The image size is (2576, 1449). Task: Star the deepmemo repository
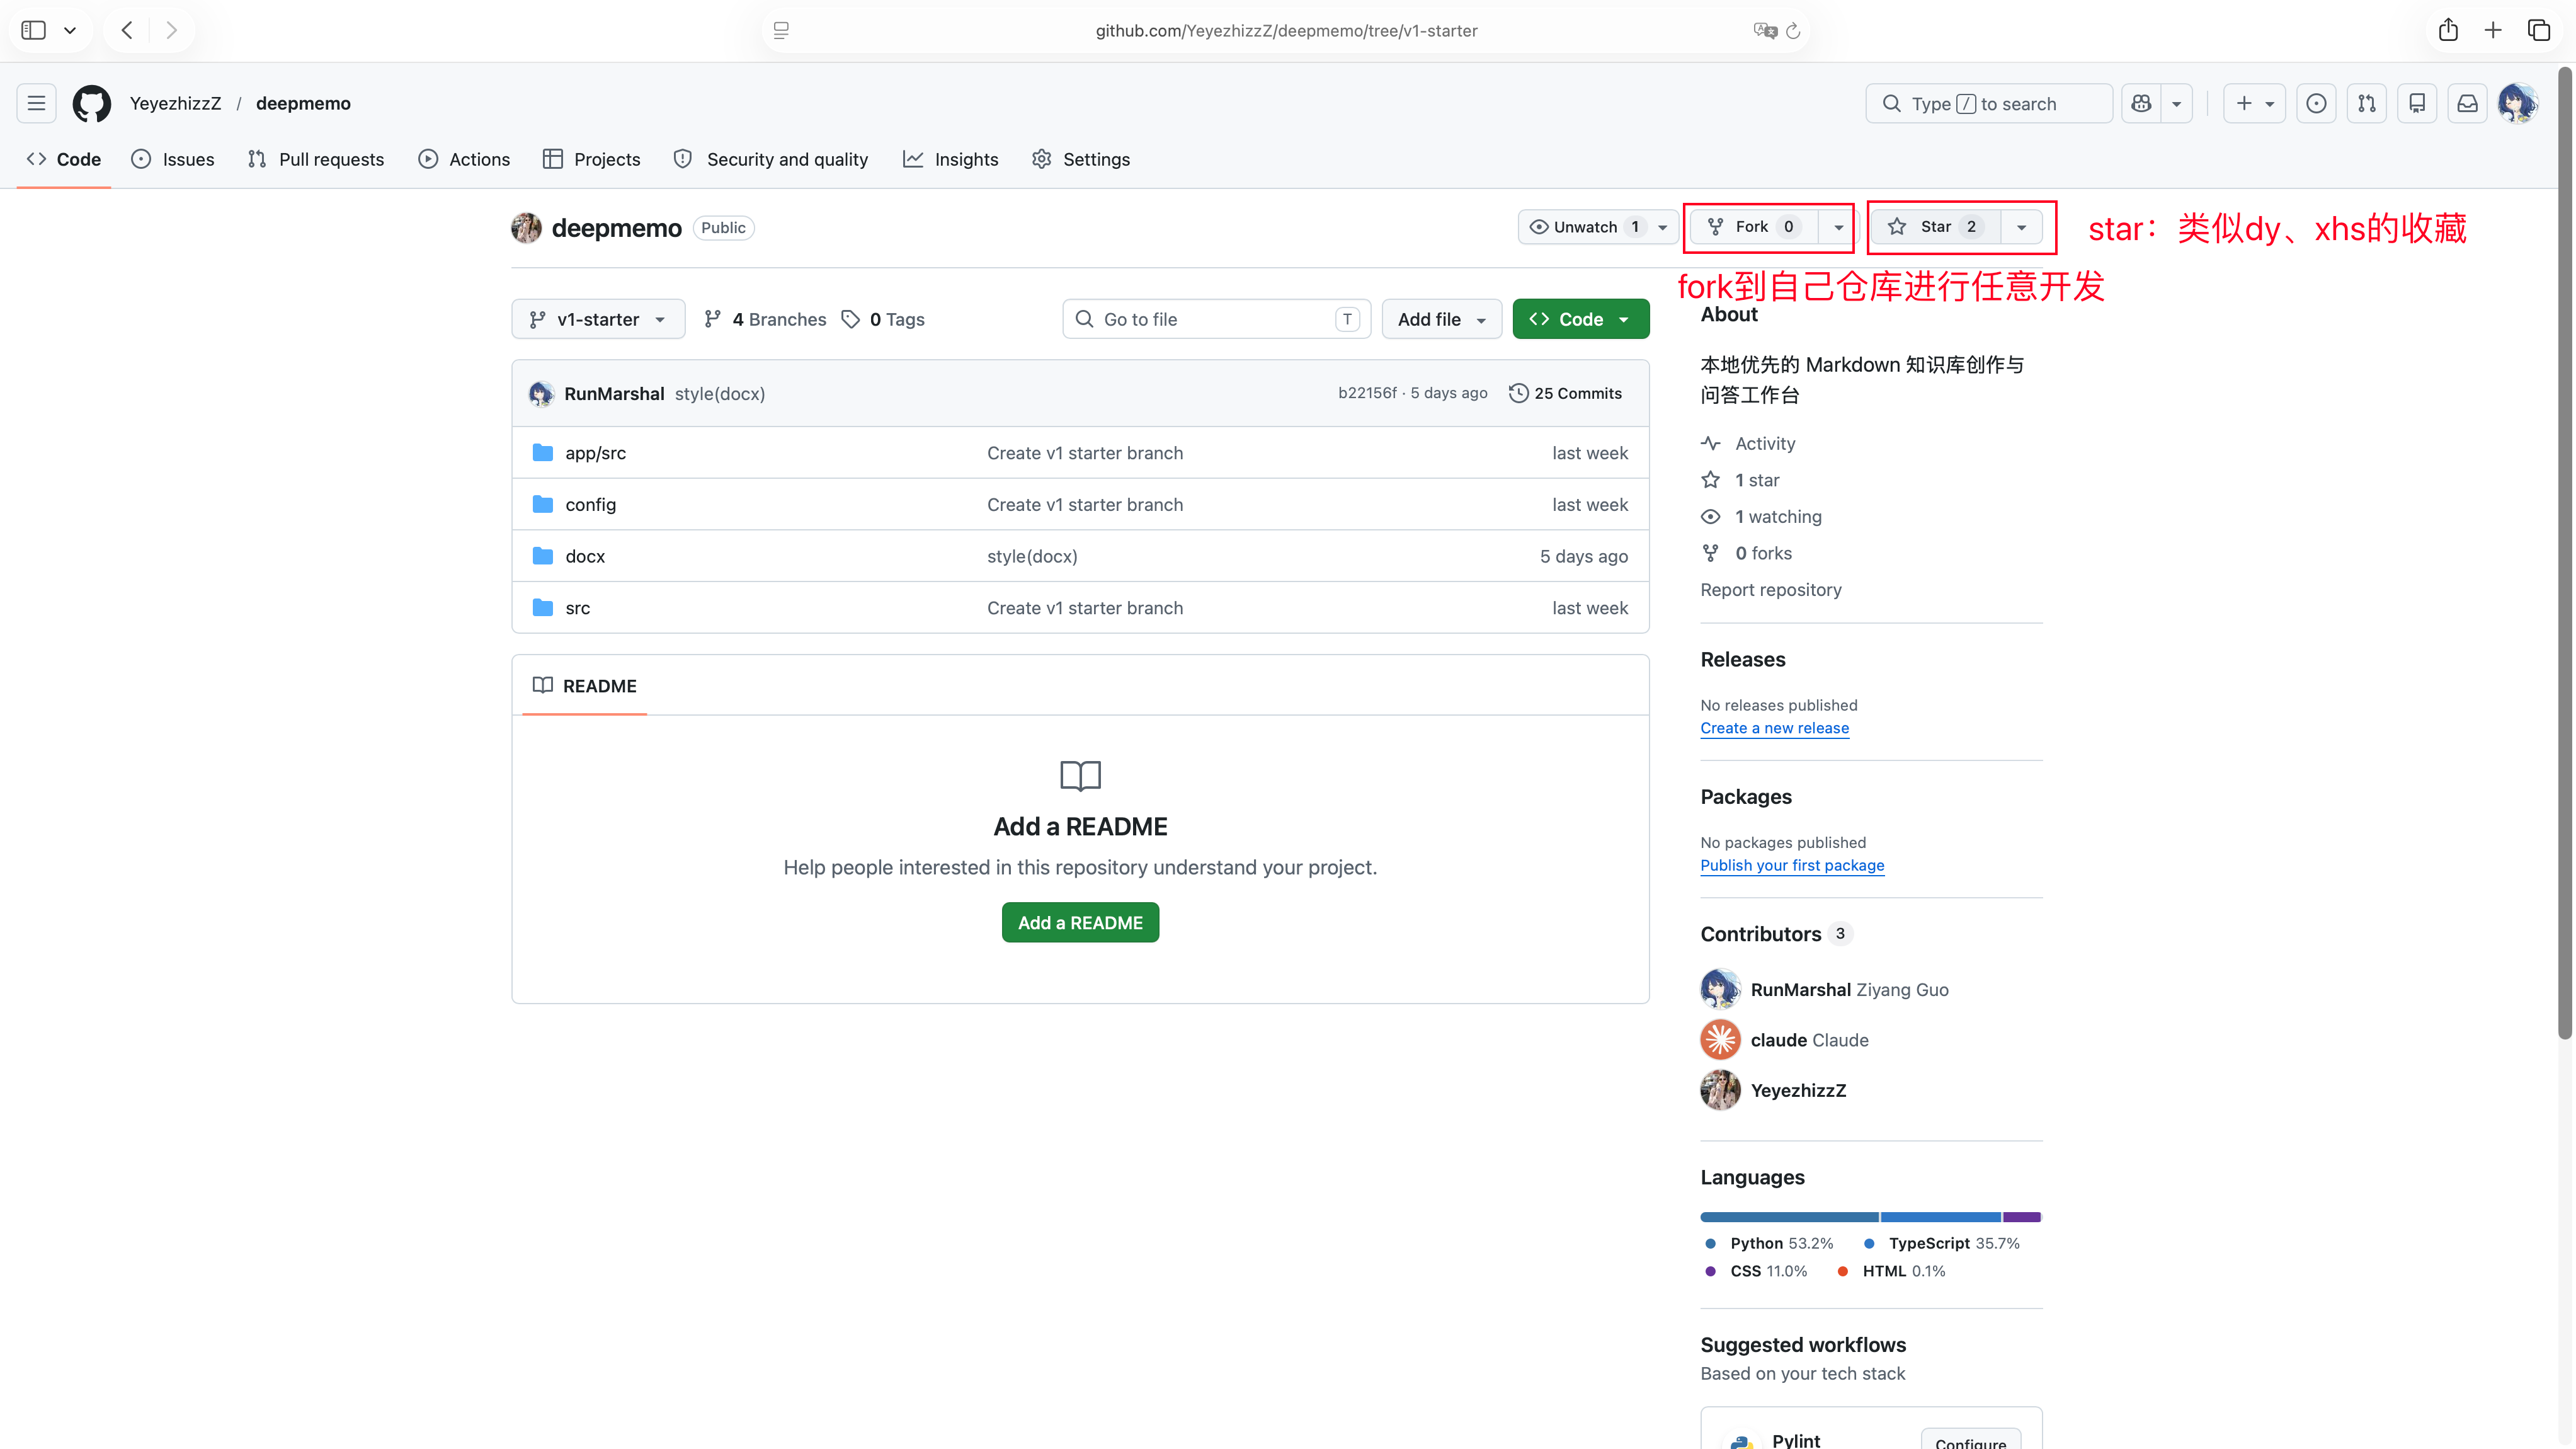coord(1935,227)
